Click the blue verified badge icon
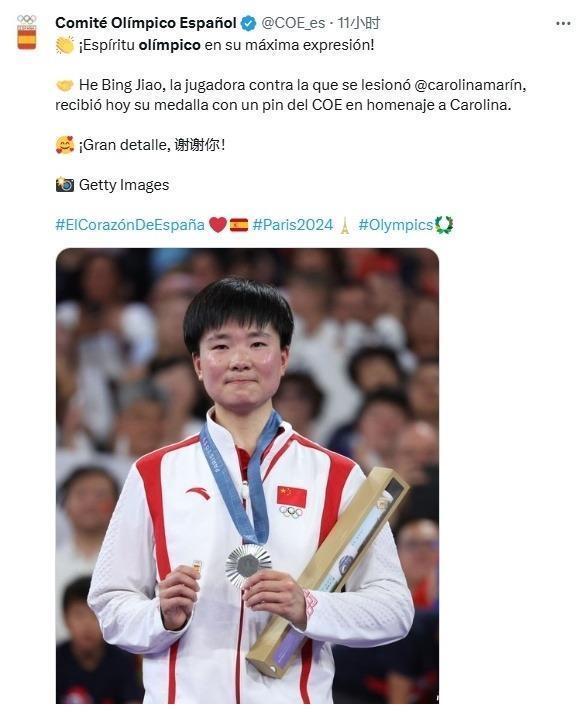 click(248, 23)
